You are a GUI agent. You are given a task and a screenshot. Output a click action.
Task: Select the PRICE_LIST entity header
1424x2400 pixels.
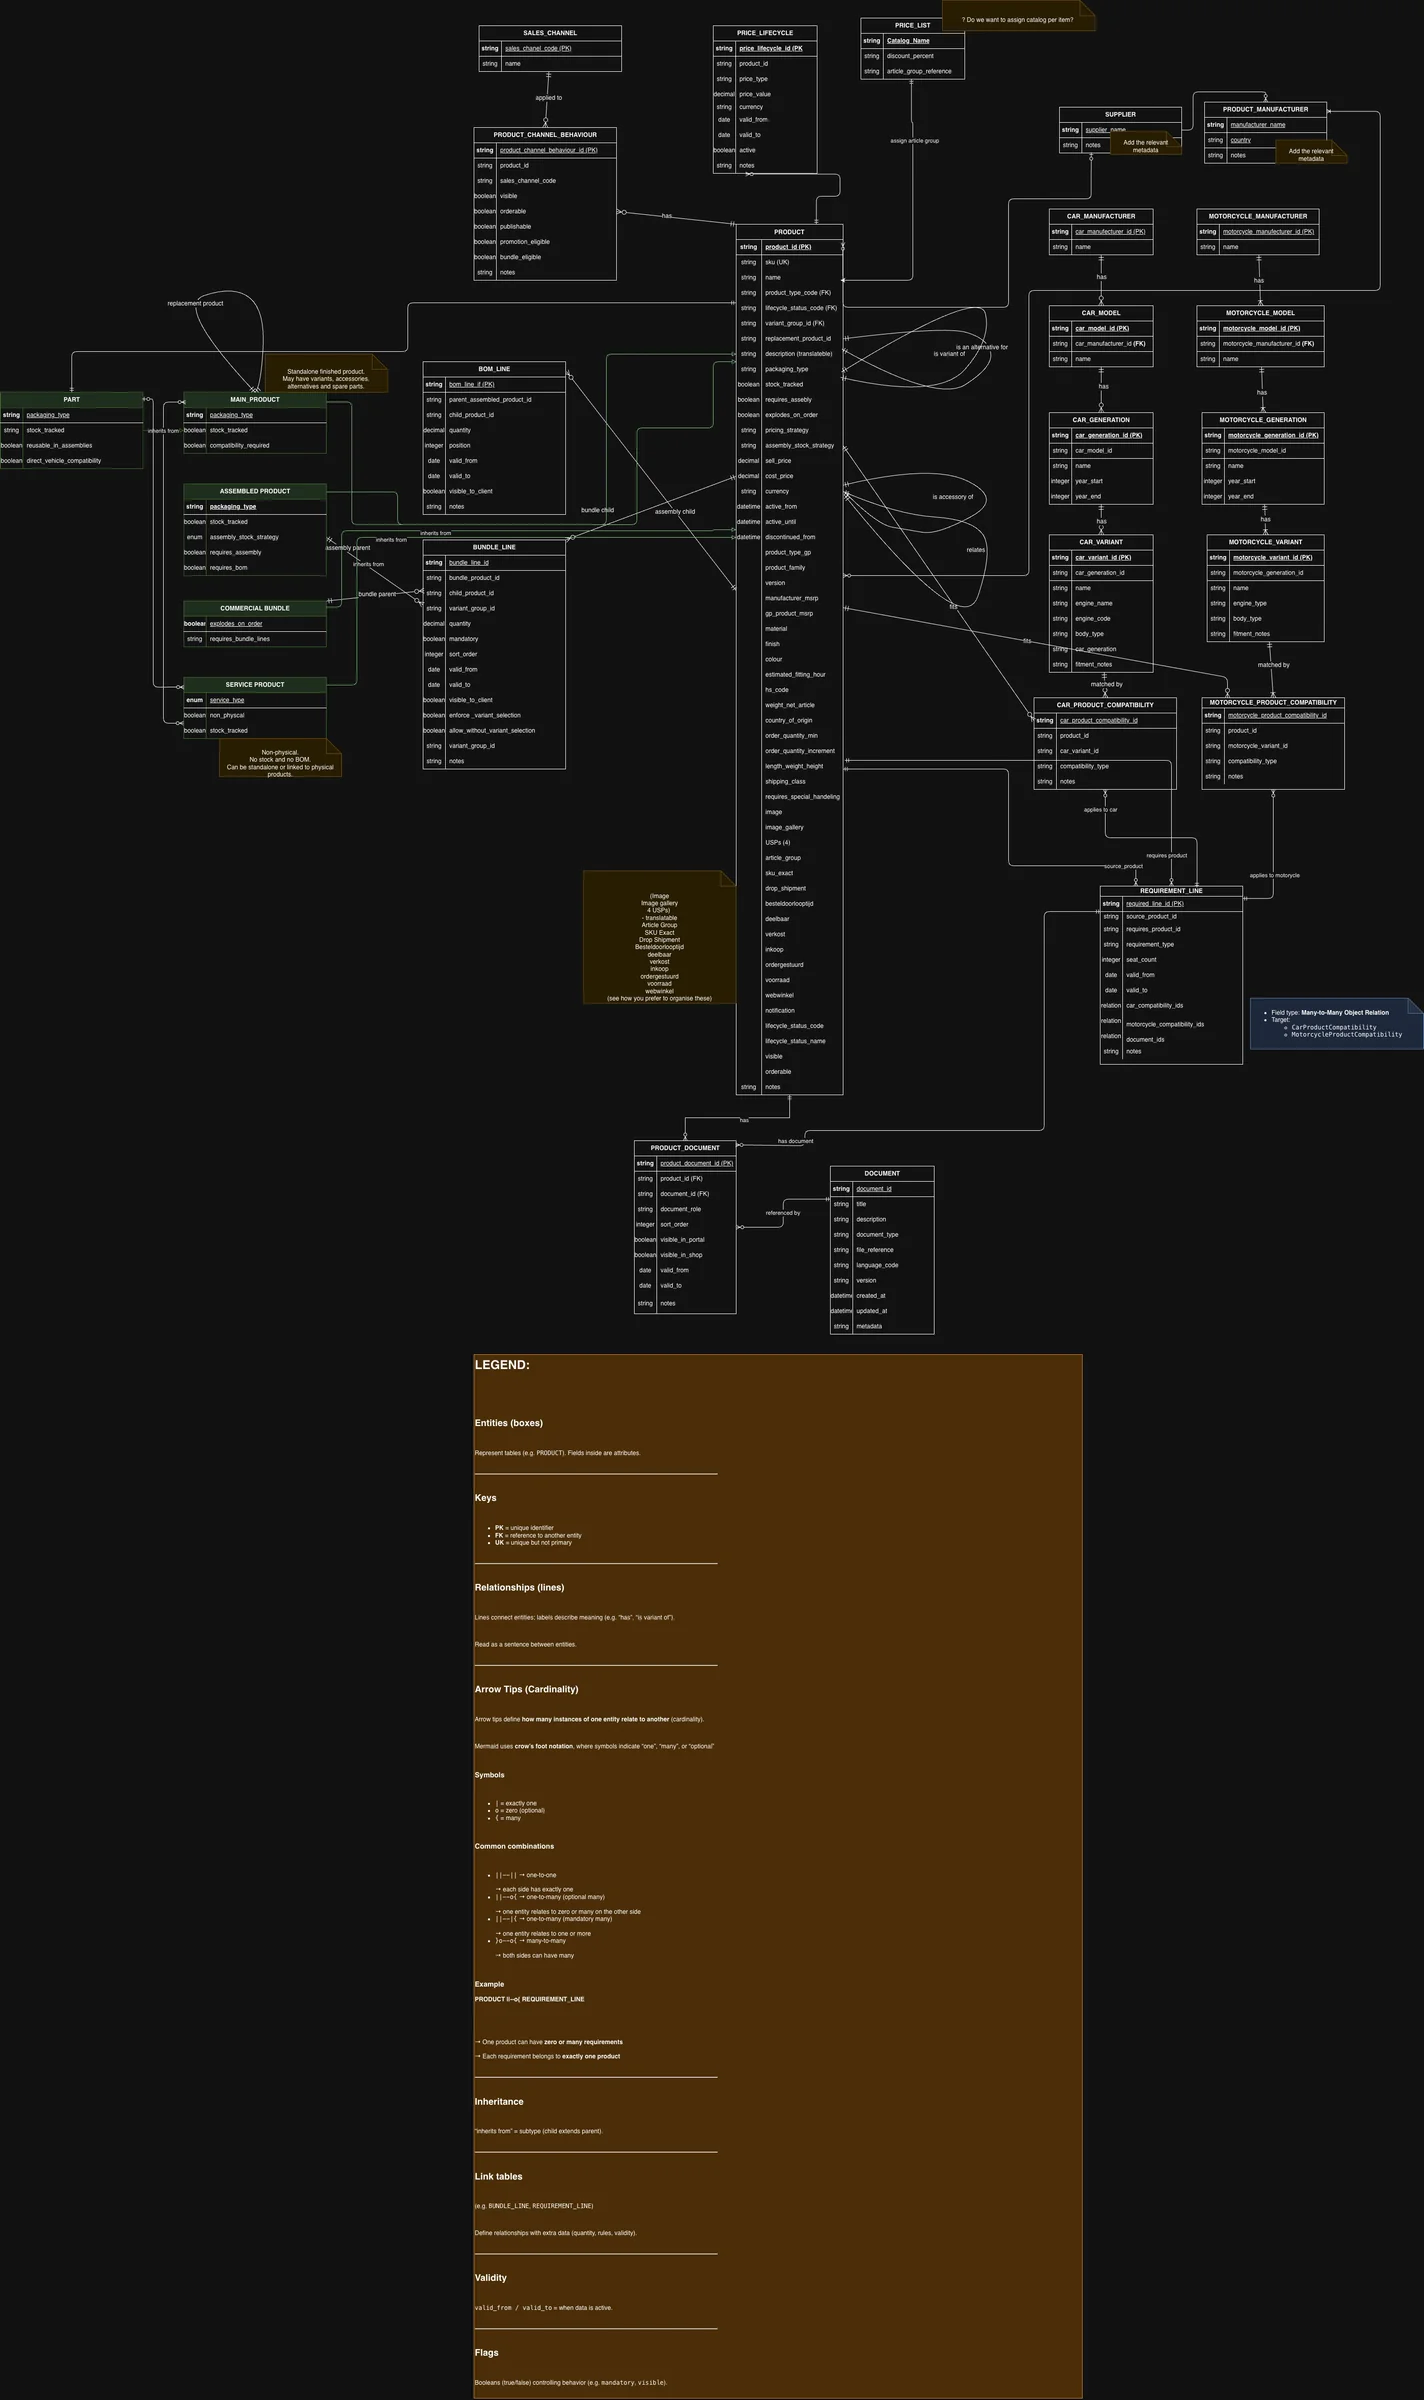point(912,25)
